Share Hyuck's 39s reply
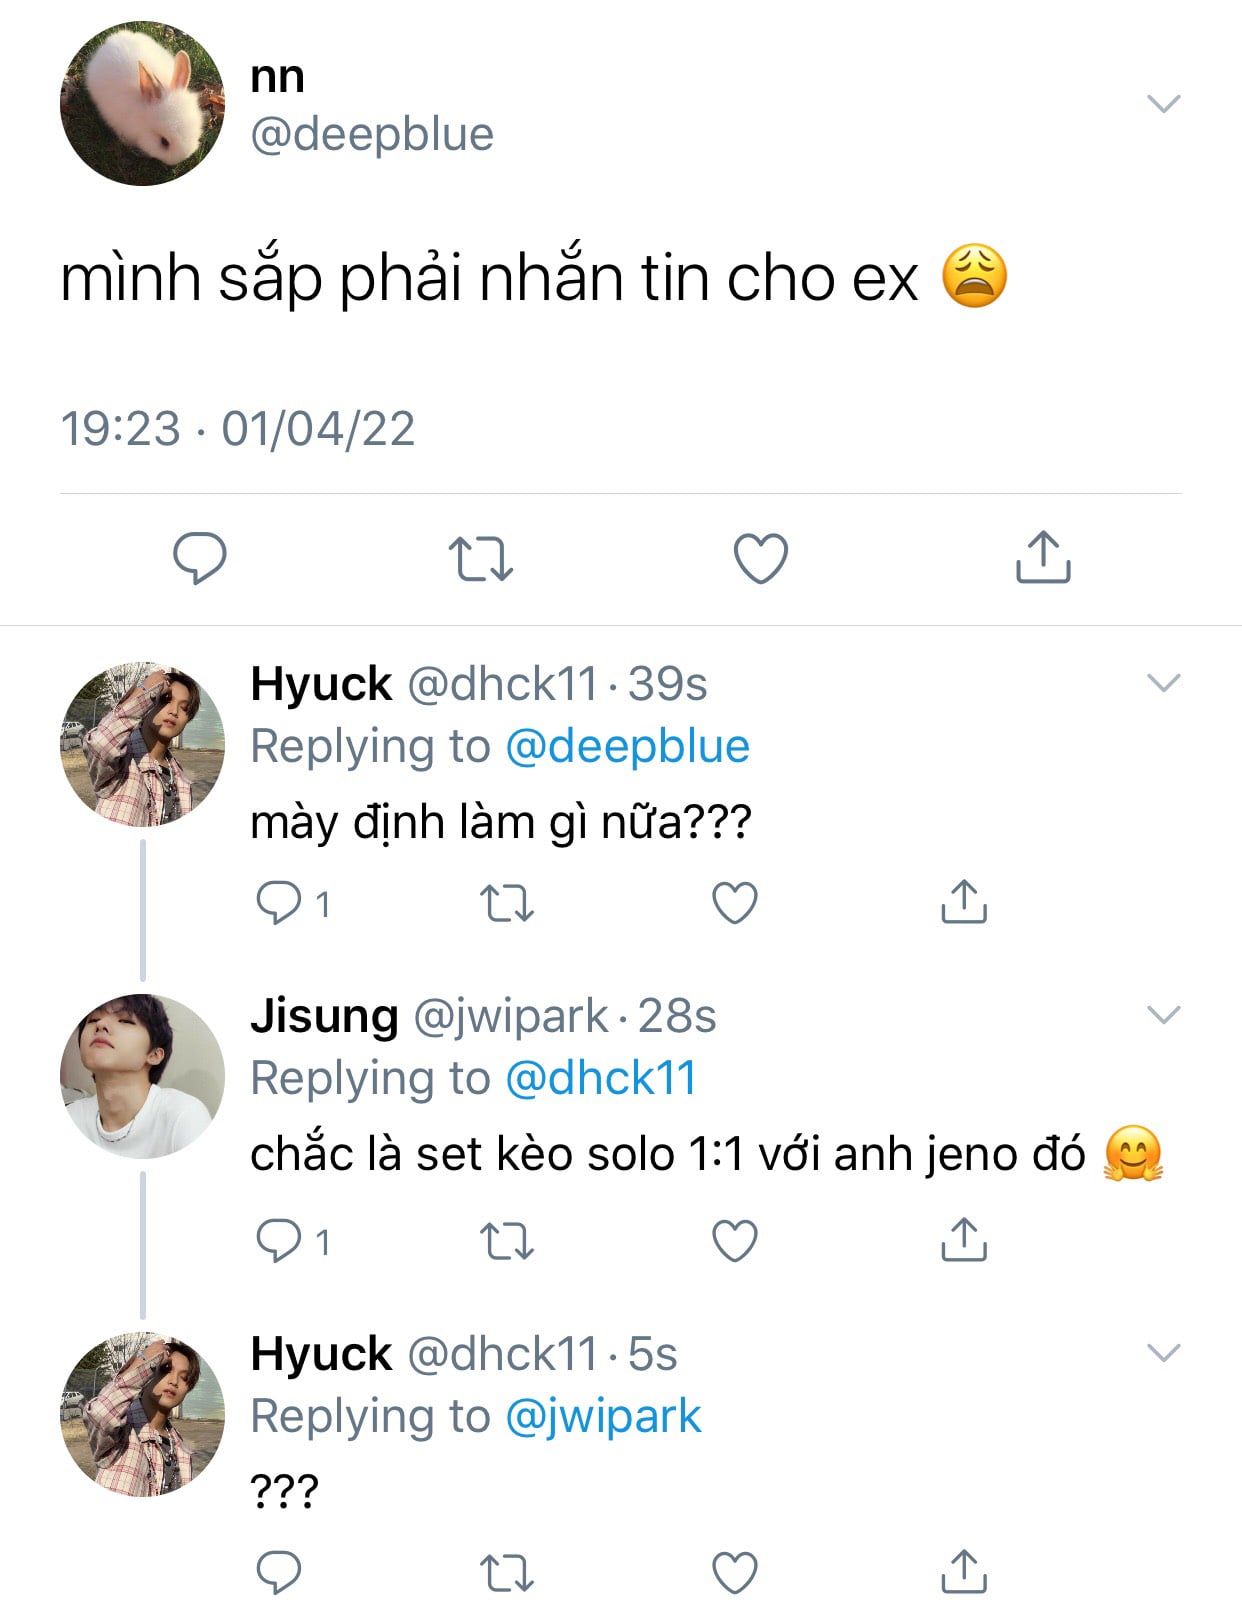Viewport: 1242px width, 1613px height. coord(964,901)
